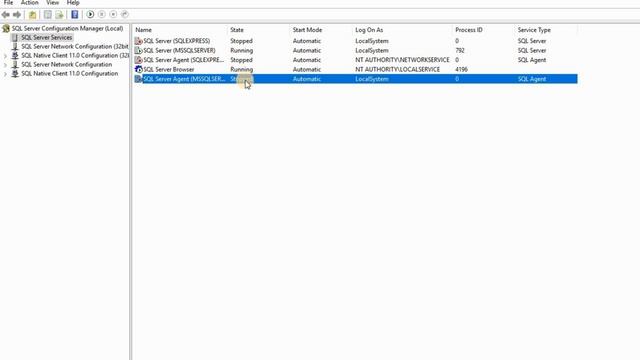Viewport: 640px width, 360px height.
Task: Click the SQL Server Browser service icon
Action: (138, 69)
